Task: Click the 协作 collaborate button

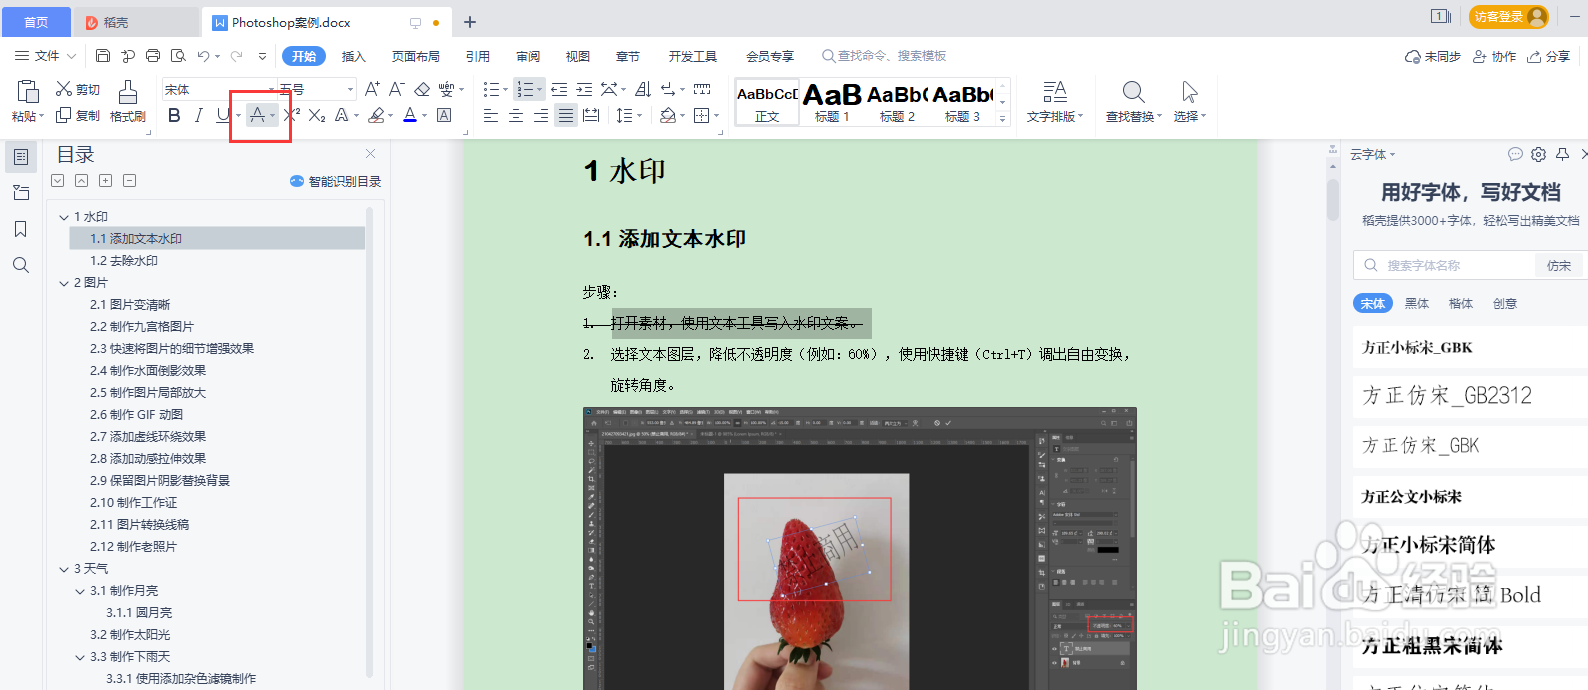Action: click(1495, 57)
